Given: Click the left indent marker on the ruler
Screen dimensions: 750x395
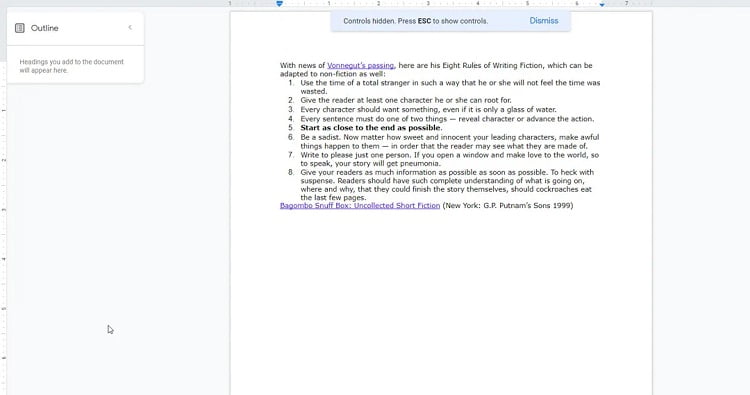Looking at the screenshot, I should point(279,4).
